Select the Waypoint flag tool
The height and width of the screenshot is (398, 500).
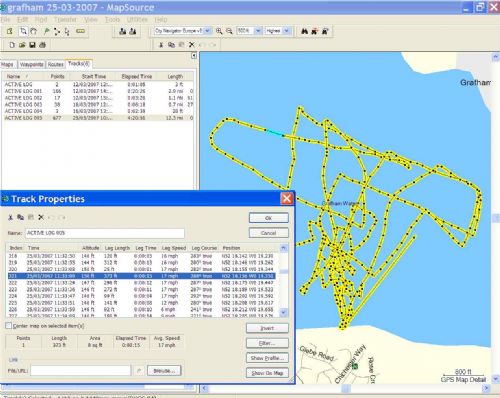tap(46, 31)
